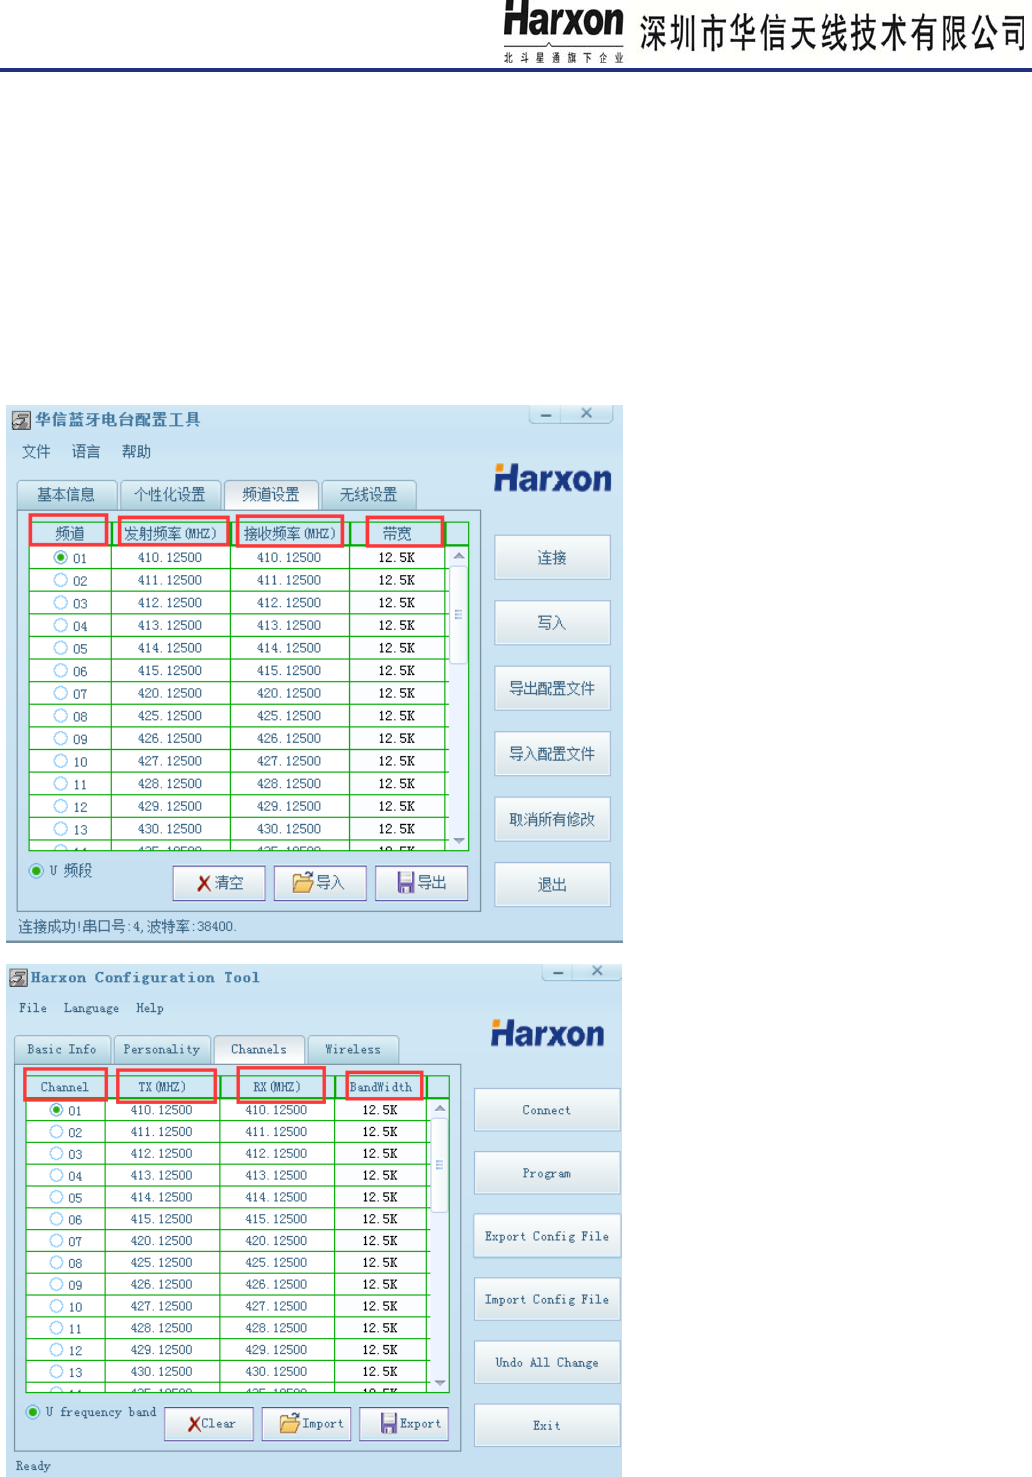Image resolution: width=1032 pixels, height=1477 pixels.
Task: Select channel 13 radio in Chinese window
Action: coord(61,829)
